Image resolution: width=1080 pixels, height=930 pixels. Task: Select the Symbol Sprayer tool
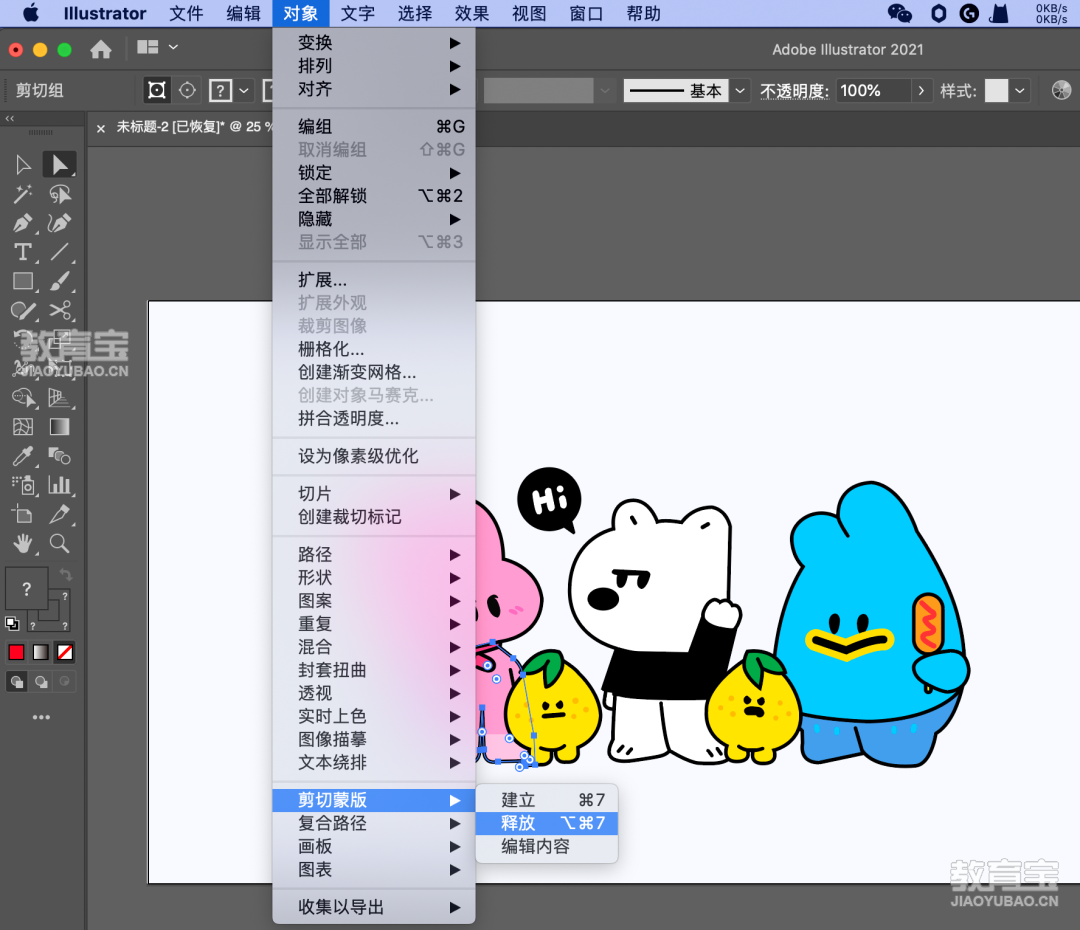coord(23,485)
